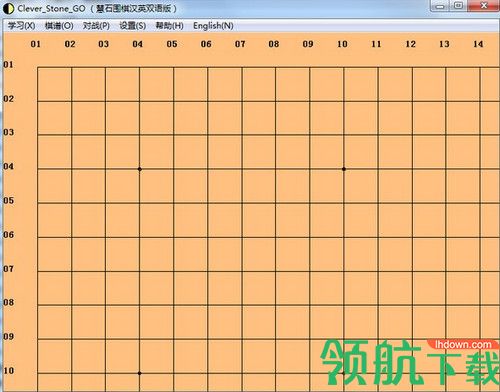Maximize the Clever_Stone_GO window

[x=459, y=6]
